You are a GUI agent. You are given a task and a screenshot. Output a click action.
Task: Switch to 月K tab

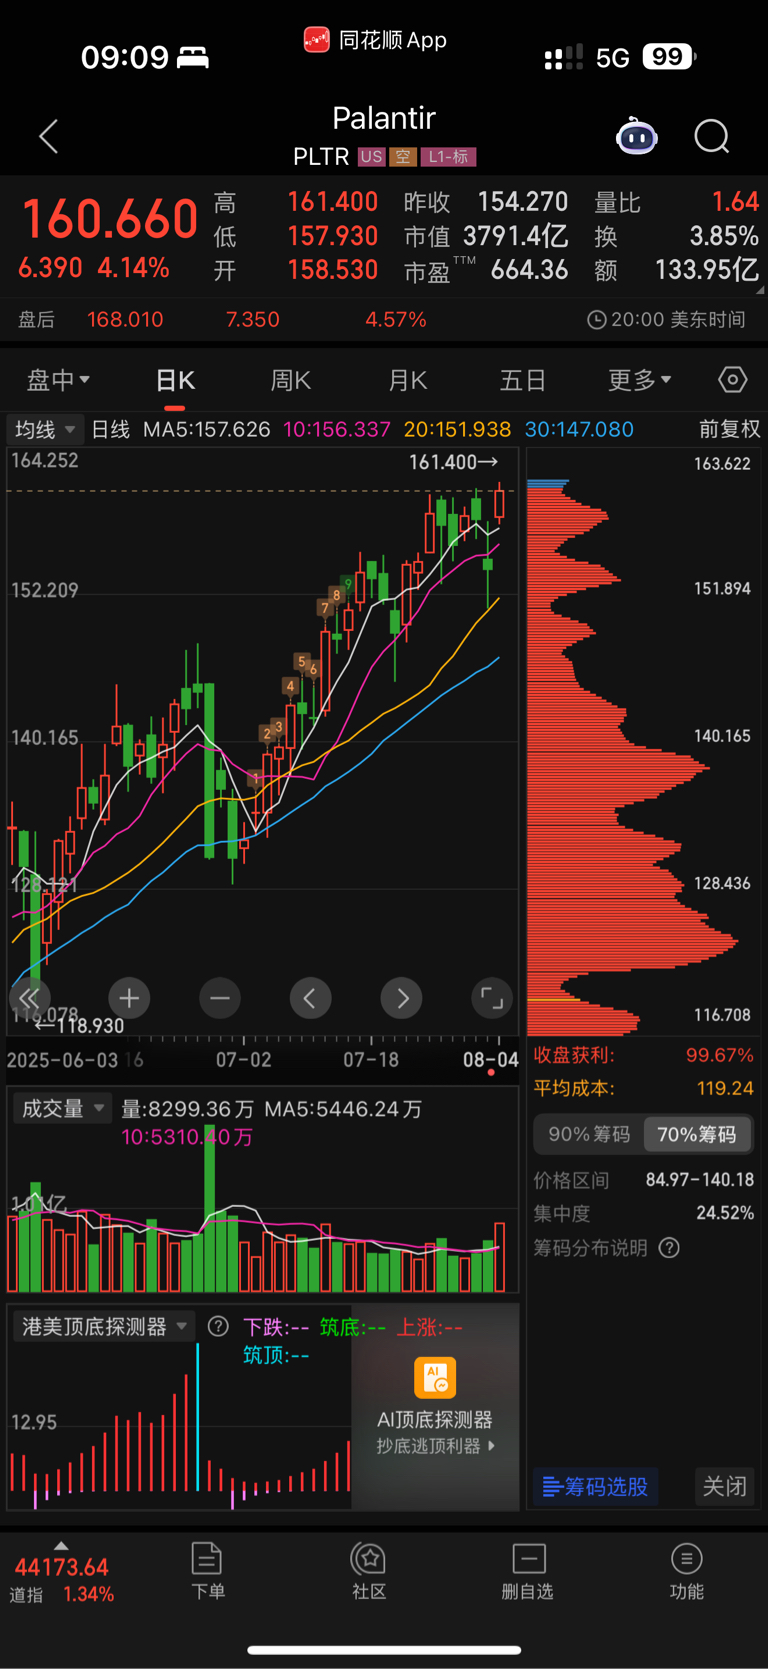tap(407, 380)
